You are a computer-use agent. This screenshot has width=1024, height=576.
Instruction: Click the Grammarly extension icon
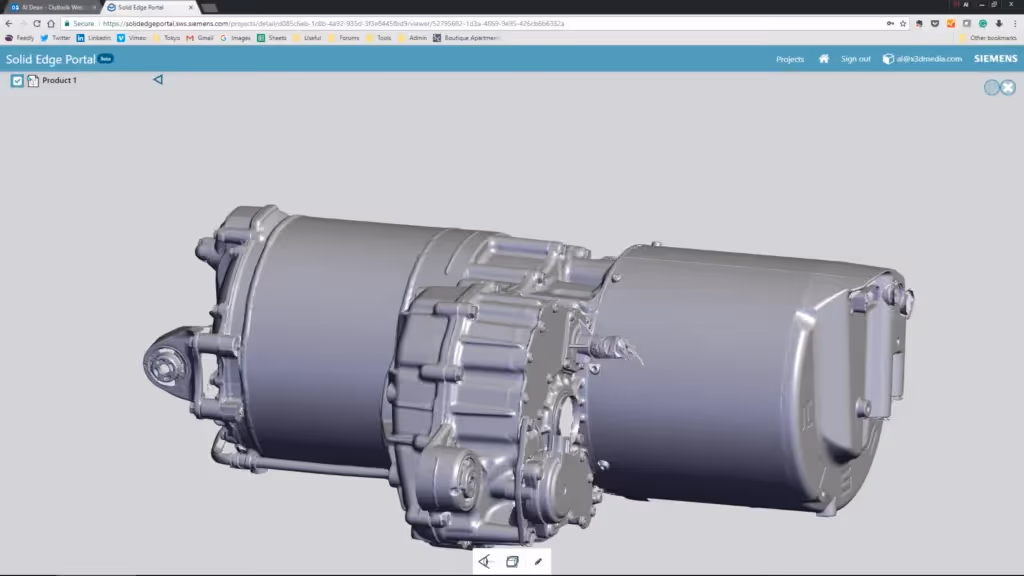click(x=983, y=24)
